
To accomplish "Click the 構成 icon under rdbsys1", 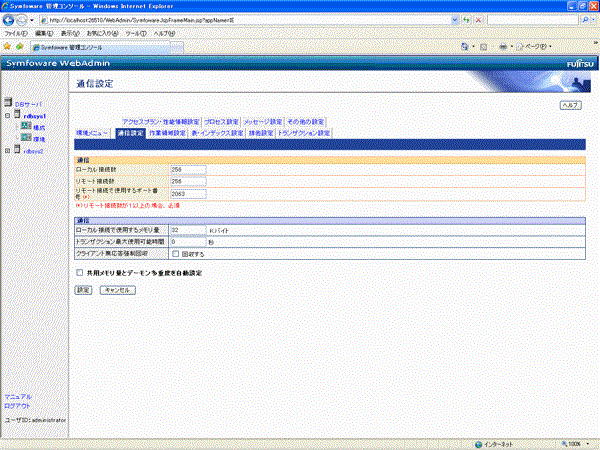I will (25, 127).
